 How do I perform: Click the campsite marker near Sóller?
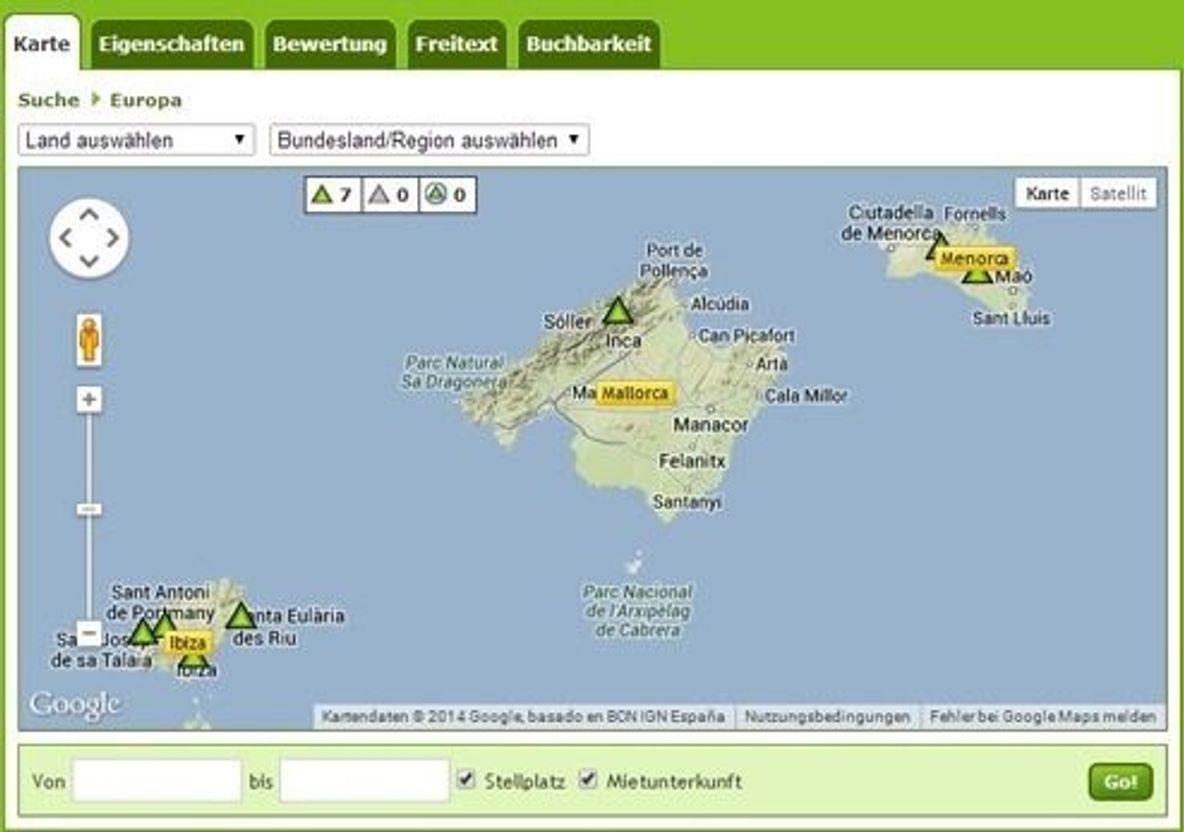point(618,311)
